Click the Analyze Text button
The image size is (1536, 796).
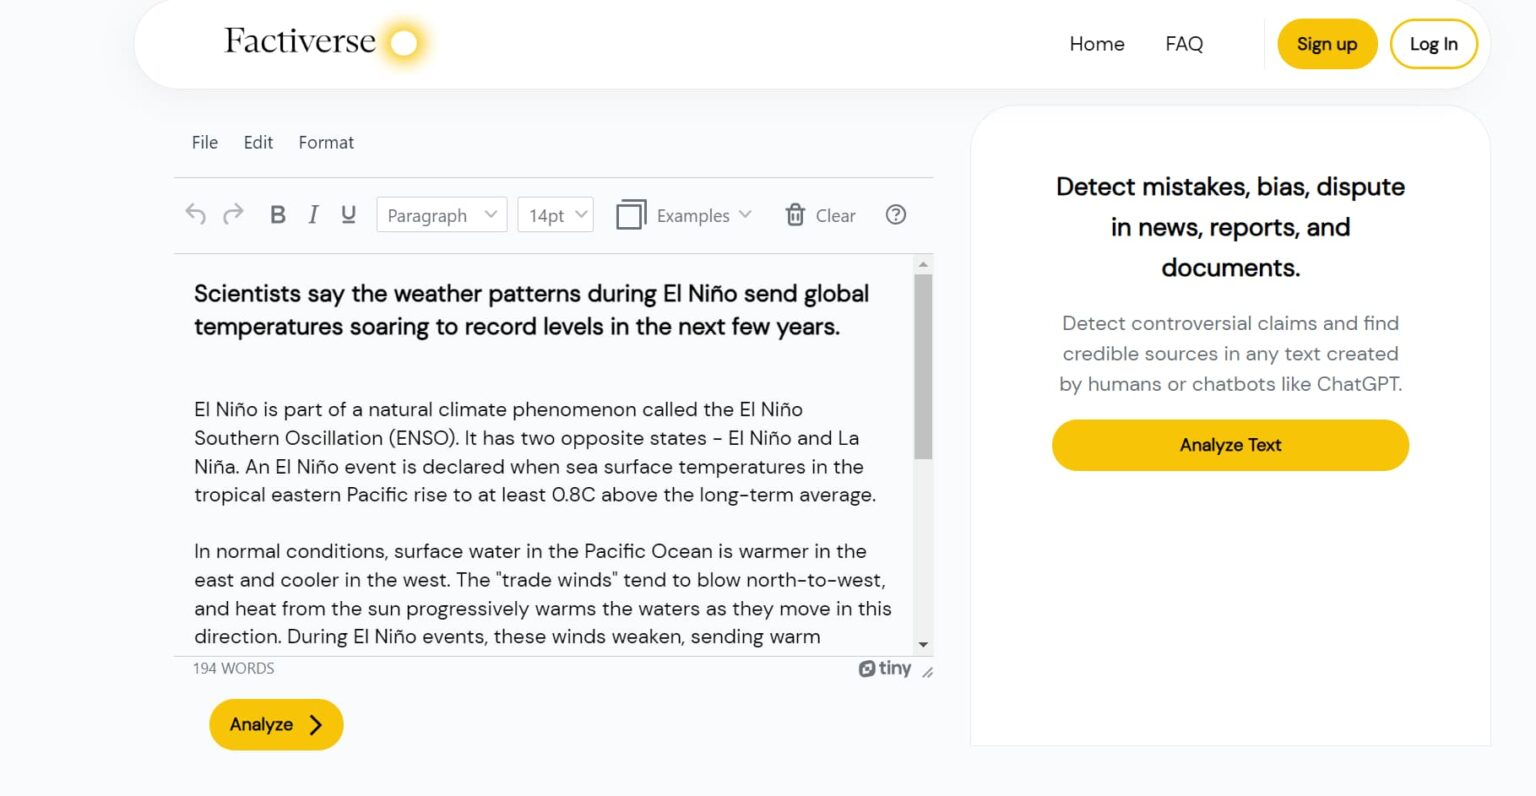[x=1230, y=445]
